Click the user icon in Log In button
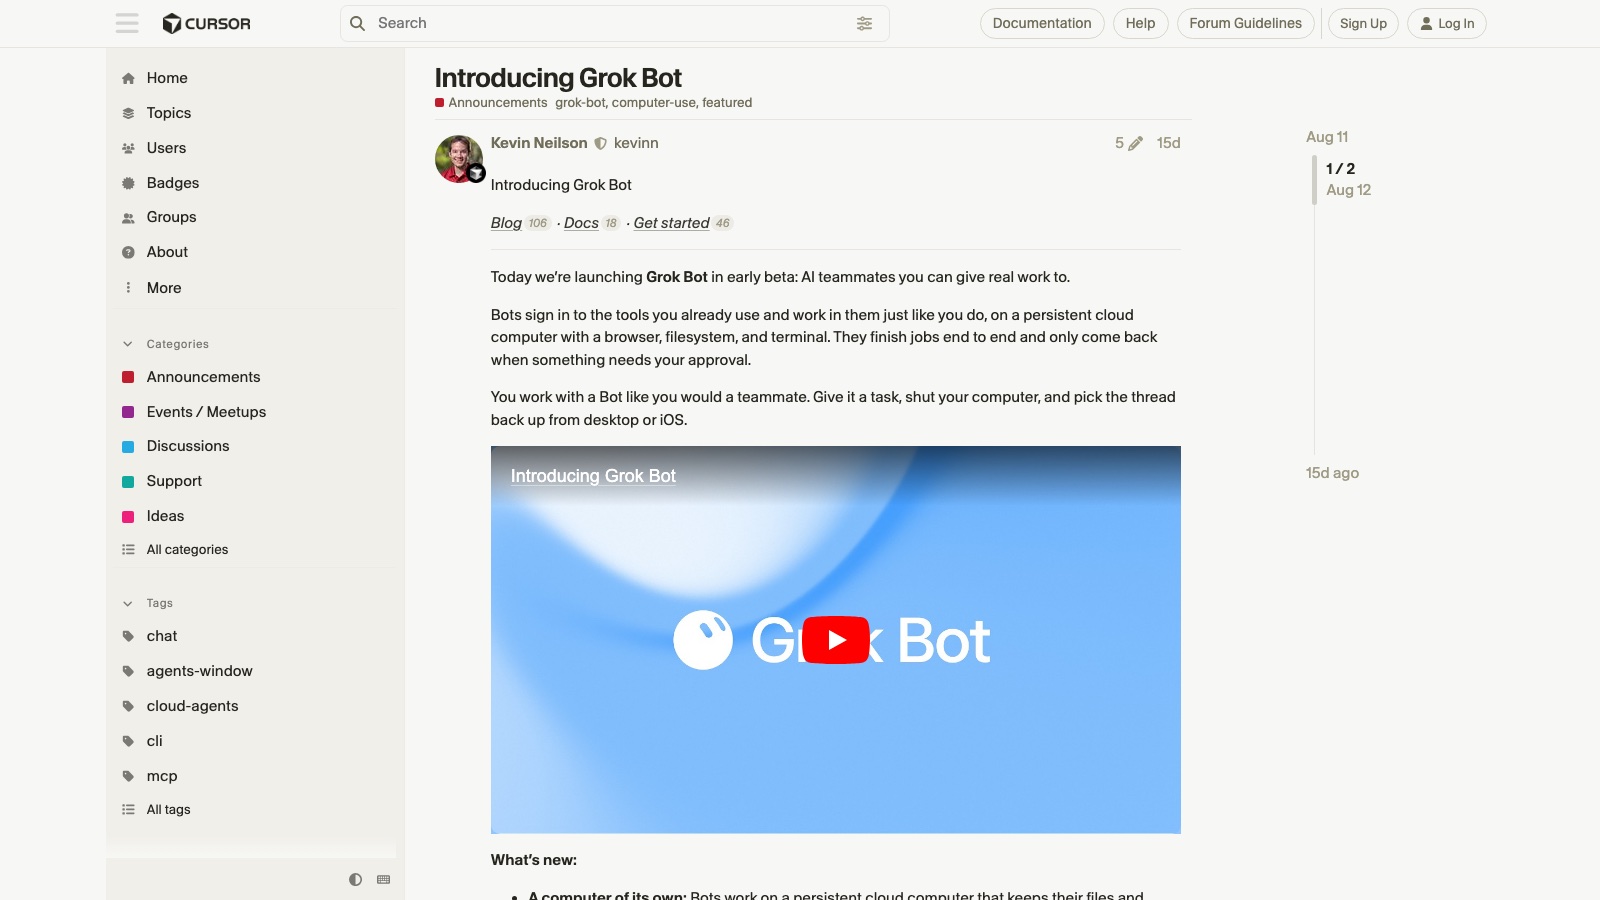This screenshot has height=900, width=1600. (x=1426, y=23)
